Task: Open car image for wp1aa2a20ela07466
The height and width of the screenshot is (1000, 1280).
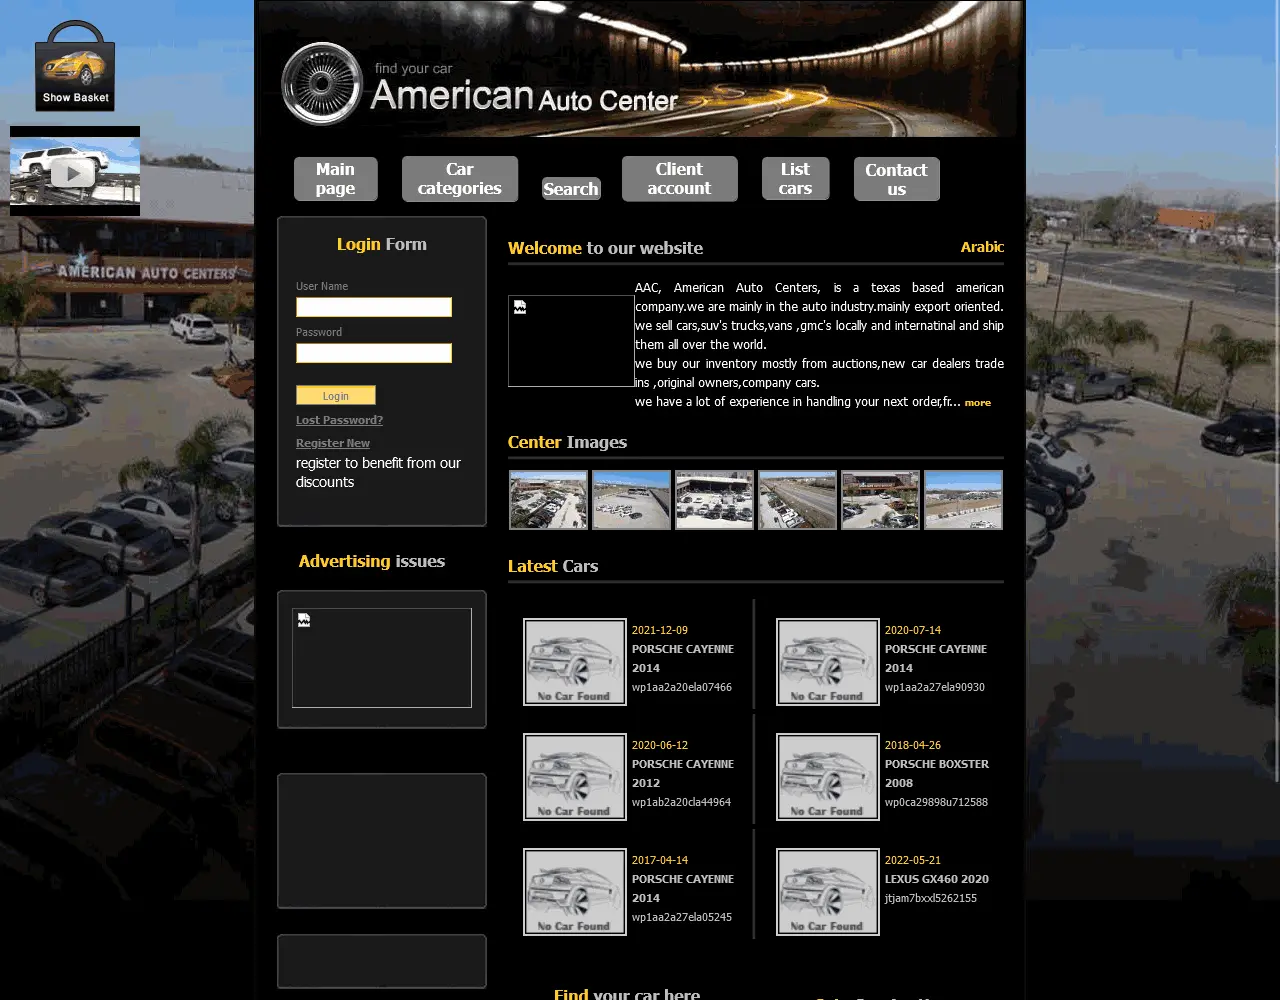Action: point(575,662)
